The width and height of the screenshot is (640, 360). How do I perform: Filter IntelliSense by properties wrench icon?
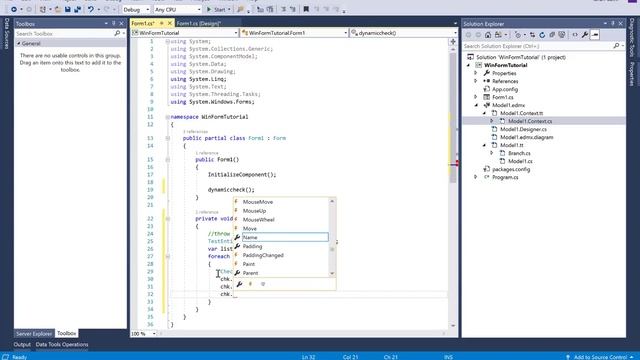[240, 284]
